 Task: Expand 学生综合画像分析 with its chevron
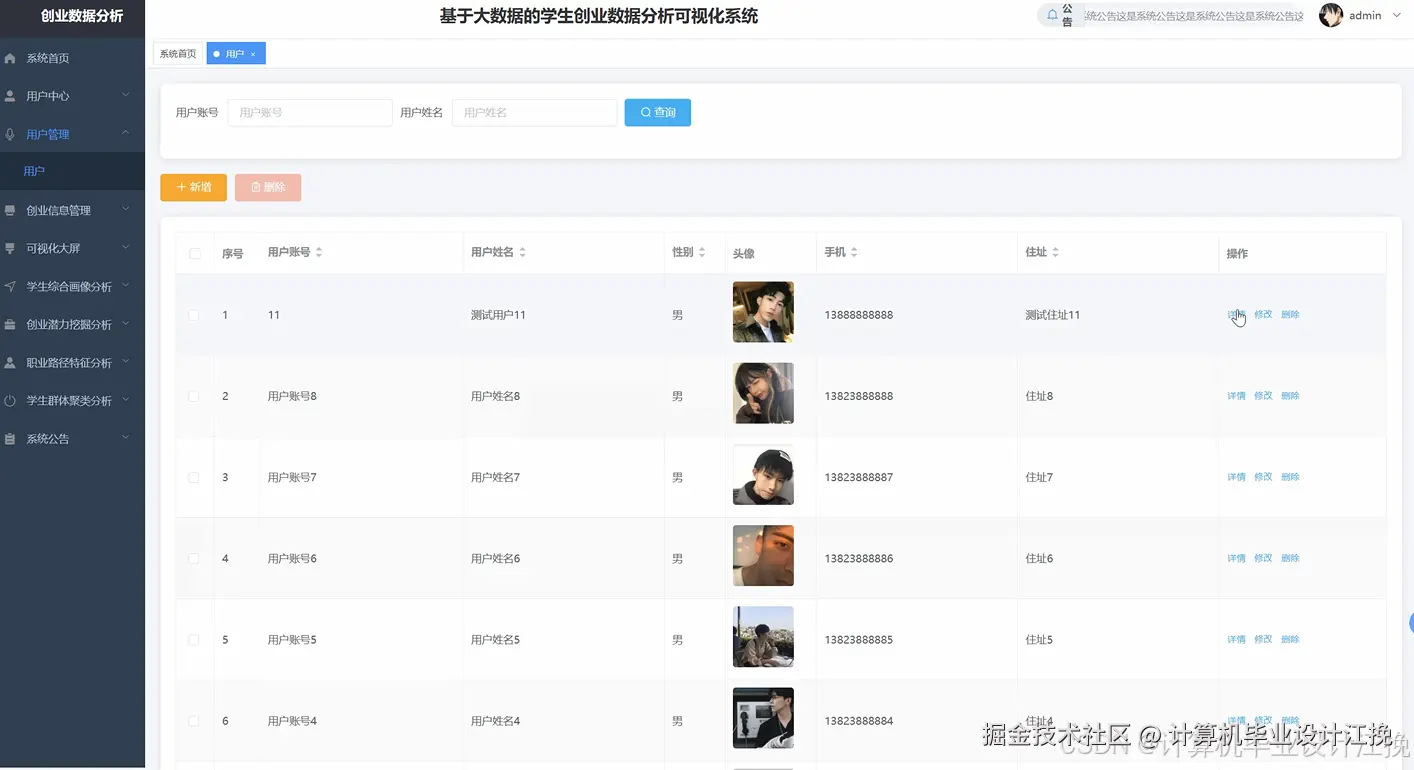click(125, 285)
